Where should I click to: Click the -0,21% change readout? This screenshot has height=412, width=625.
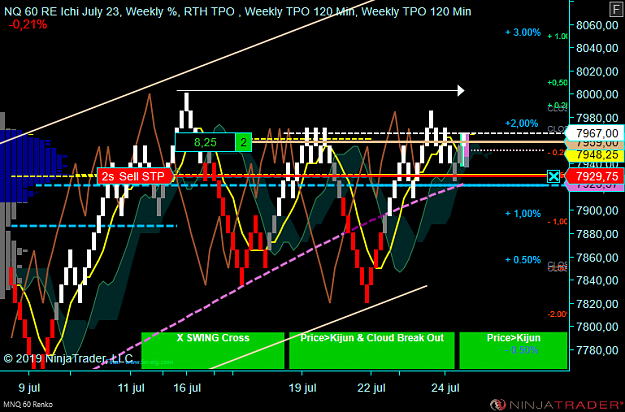click(x=28, y=25)
